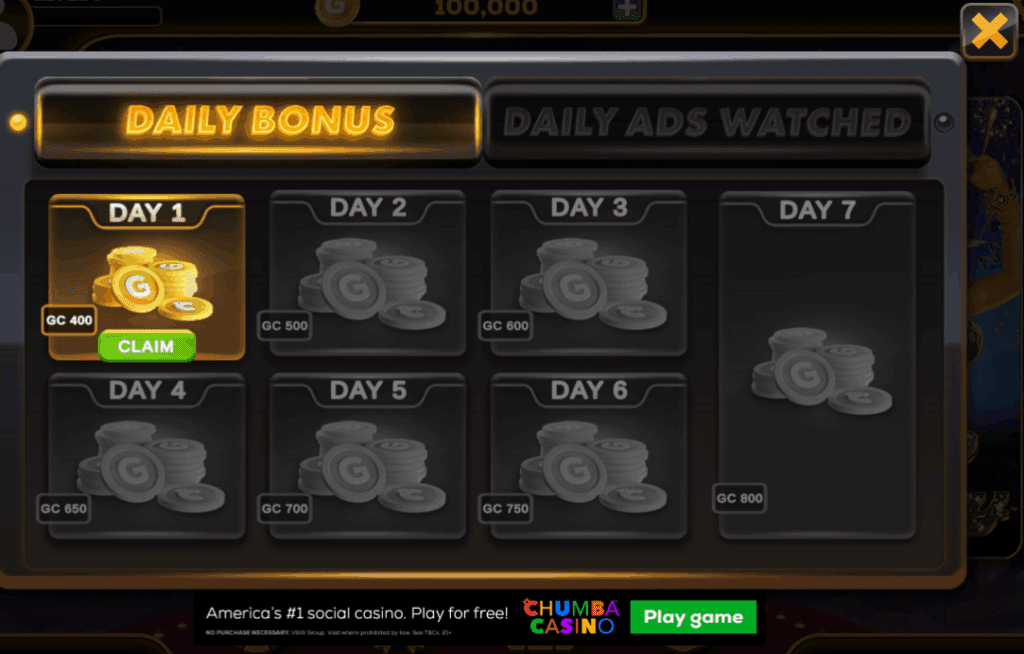Click the Day 5 grey coin stack
1024x654 pixels.
(372, 466)
